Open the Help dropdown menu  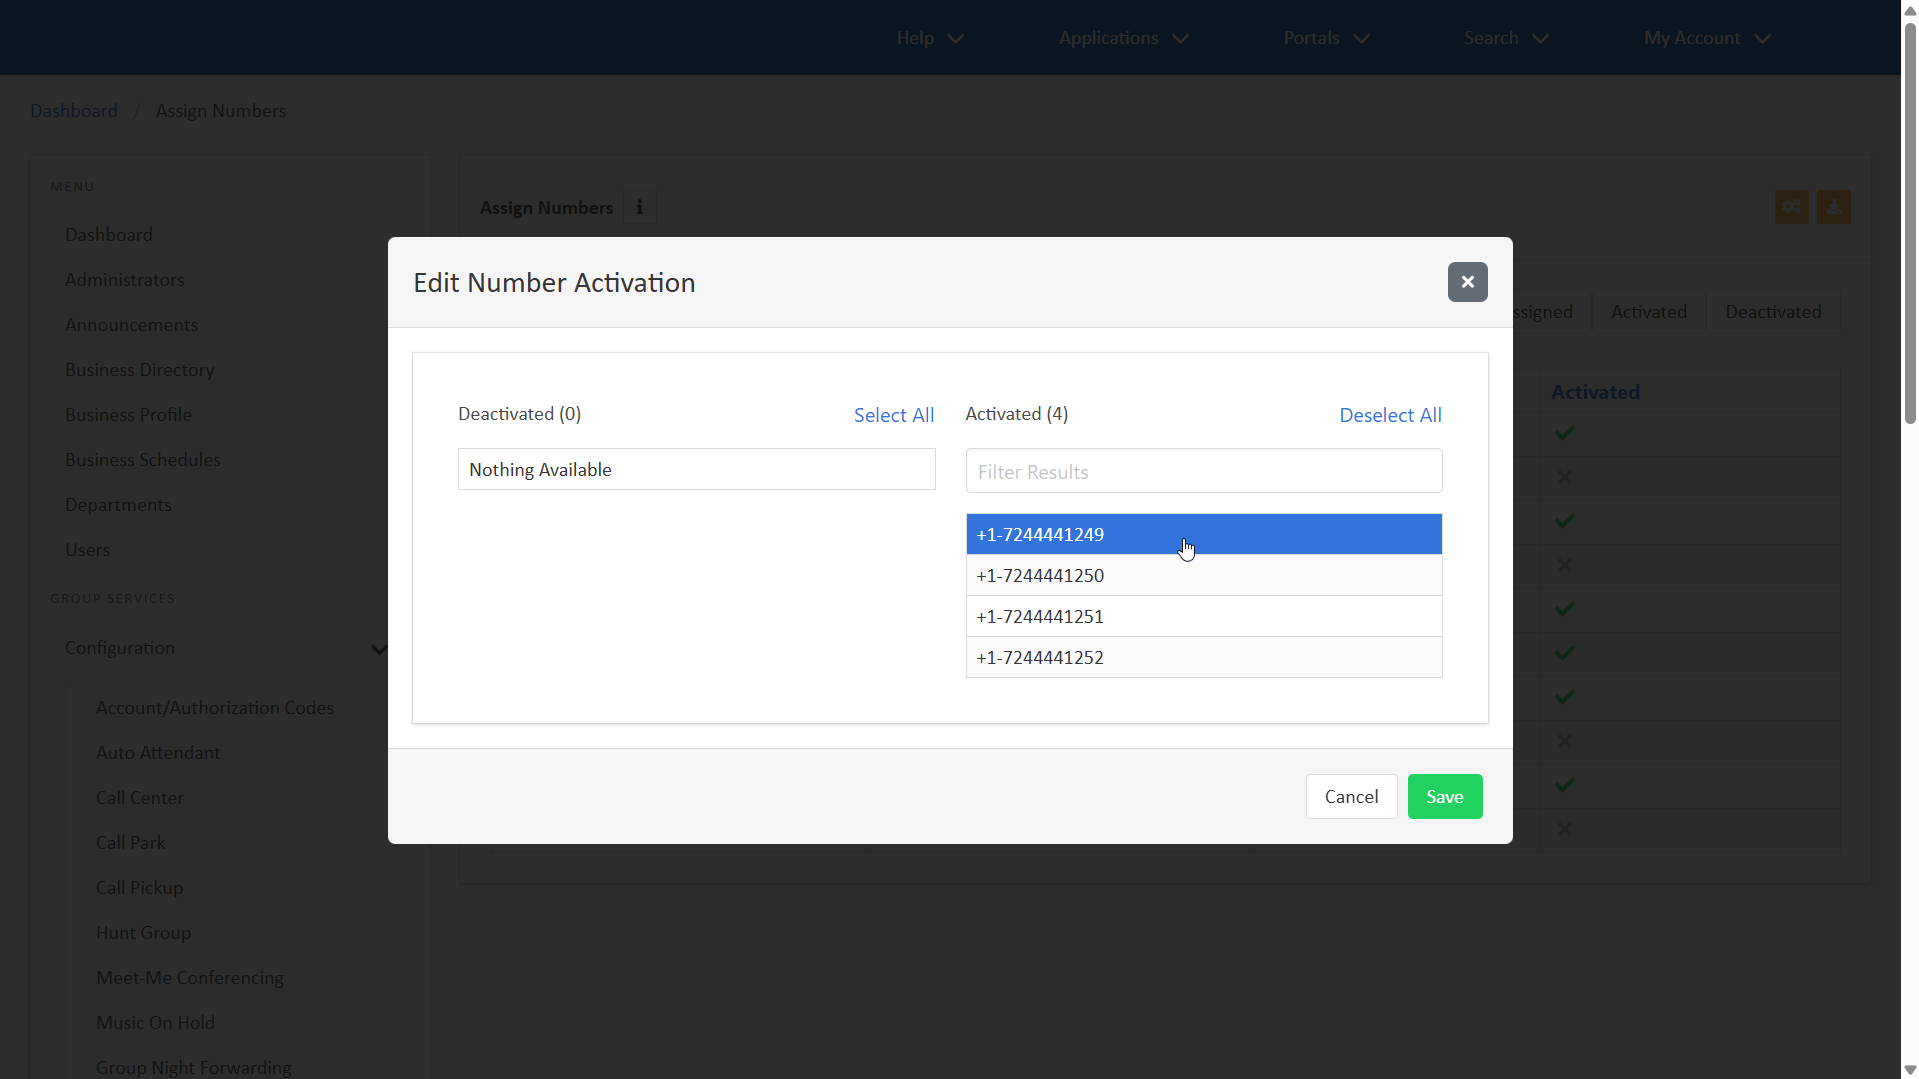(929, 38)
